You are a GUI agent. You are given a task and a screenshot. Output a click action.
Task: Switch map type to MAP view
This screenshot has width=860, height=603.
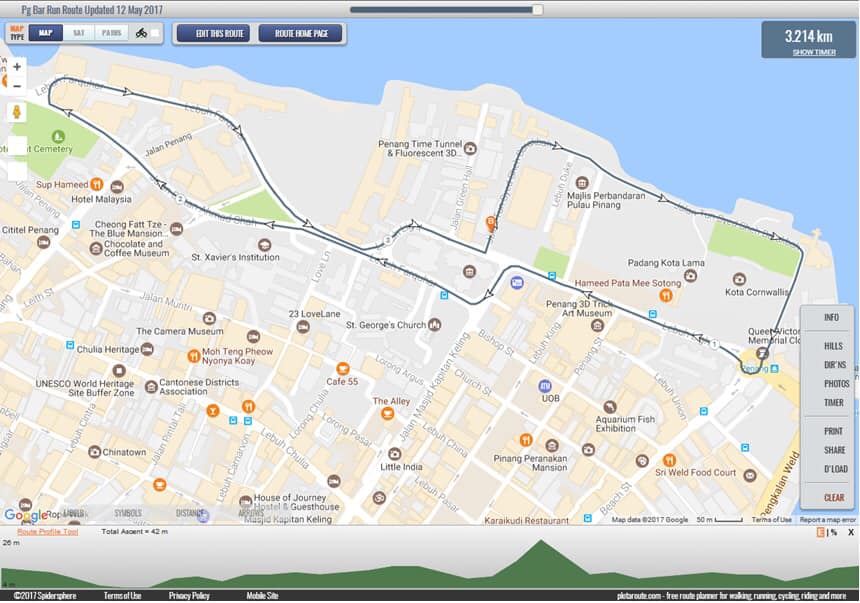point(46,33)
